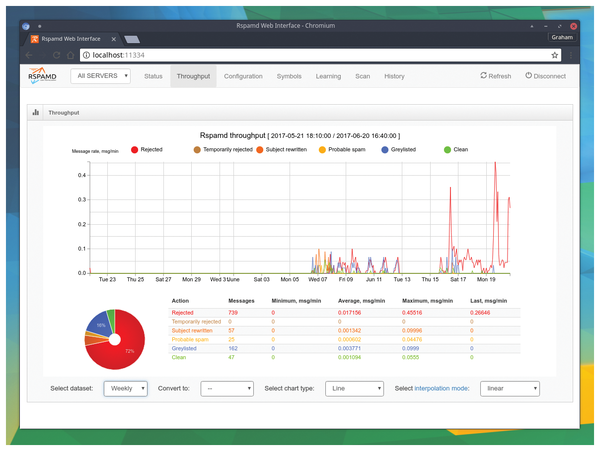600x451 pixels.
Task: Bookmark the page with the star icon
Action: point(554,55)
